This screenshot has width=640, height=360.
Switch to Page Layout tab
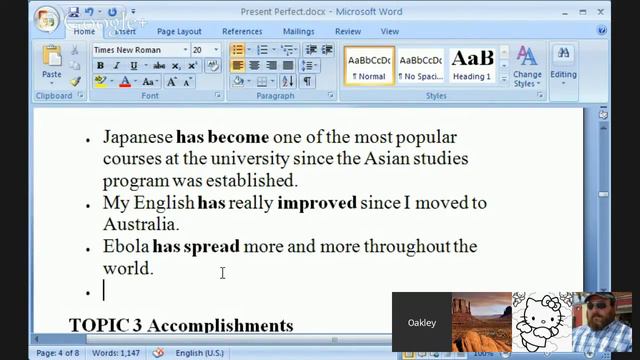tap(179, 31)
